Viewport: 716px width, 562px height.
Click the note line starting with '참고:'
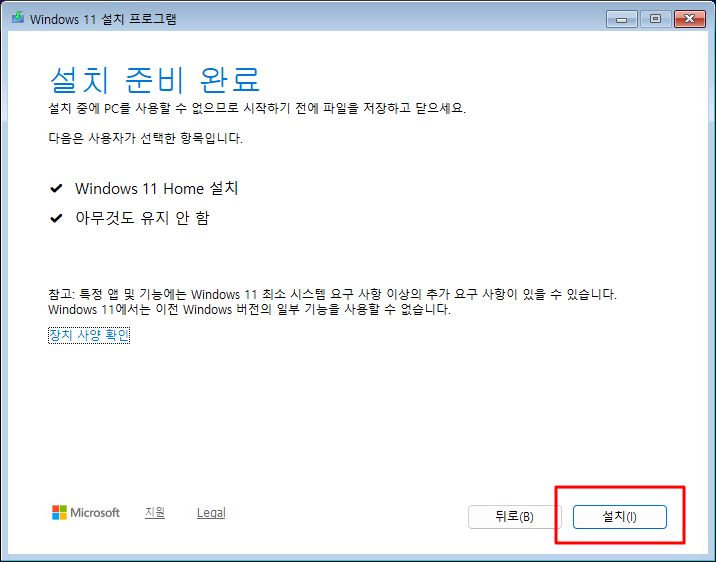(x=332, y=294)
